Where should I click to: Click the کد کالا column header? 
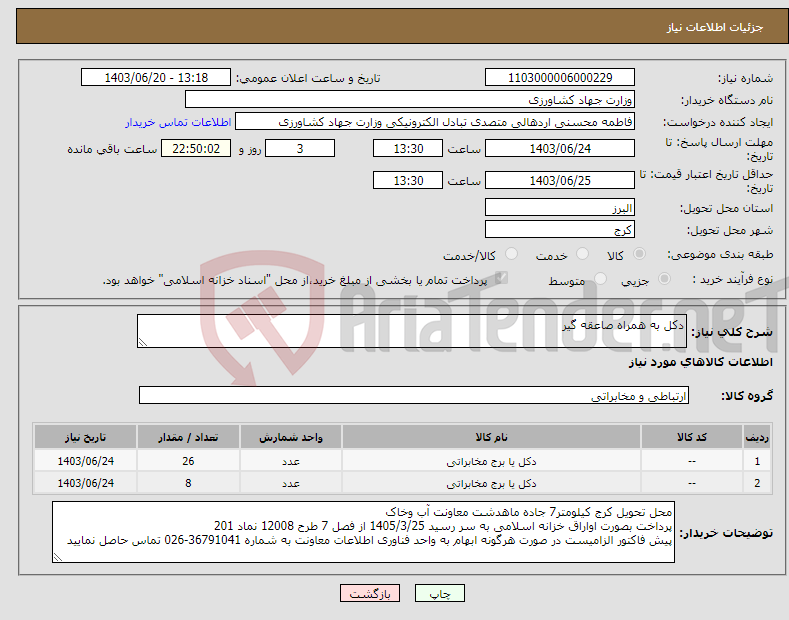tap(692, 437)
